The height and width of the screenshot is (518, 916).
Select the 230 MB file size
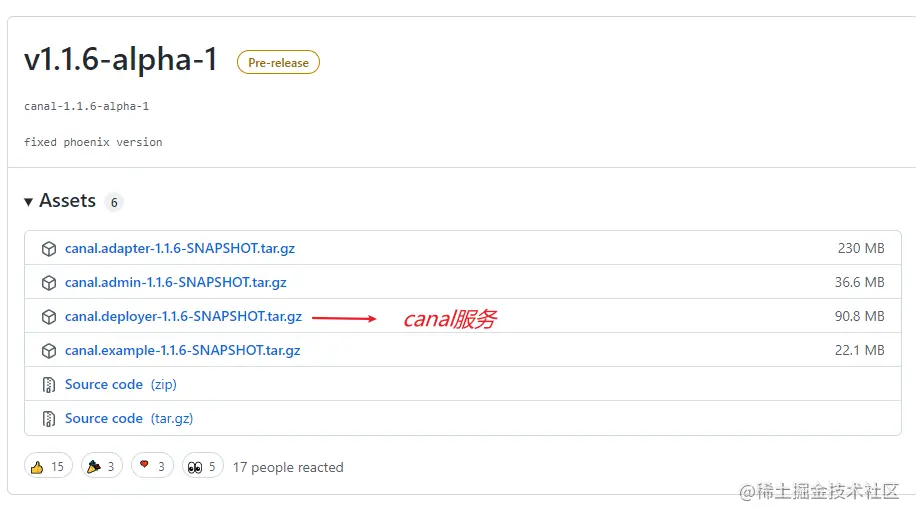point(861,248)
